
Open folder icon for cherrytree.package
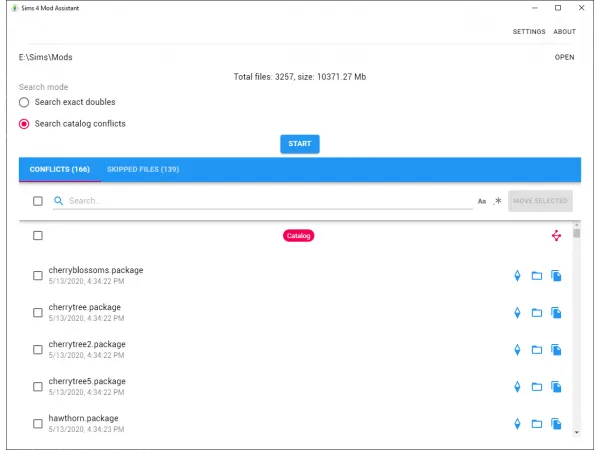click(x=536, y=313)
